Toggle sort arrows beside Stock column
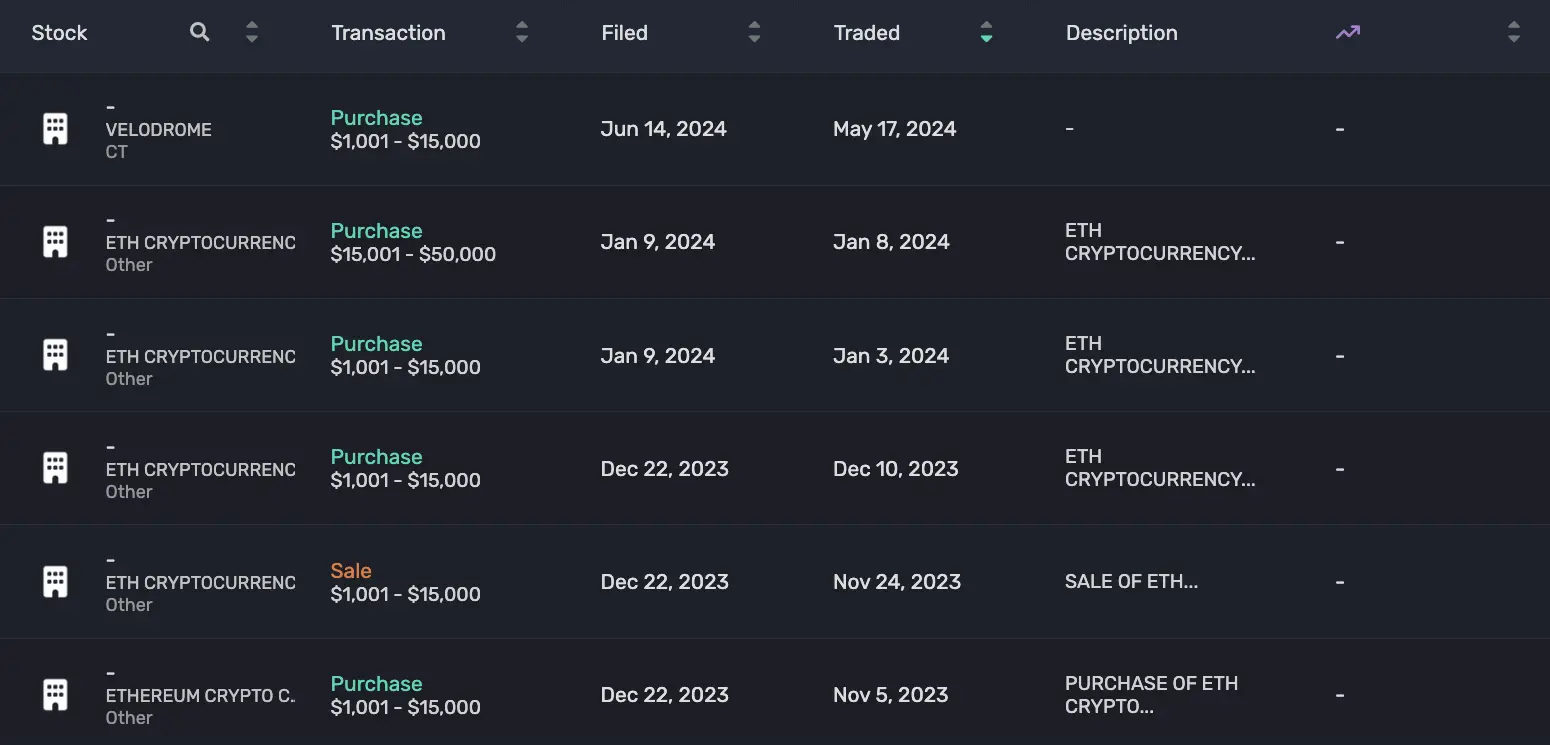This screenshot has width=1550, height=745. (252, 32)
